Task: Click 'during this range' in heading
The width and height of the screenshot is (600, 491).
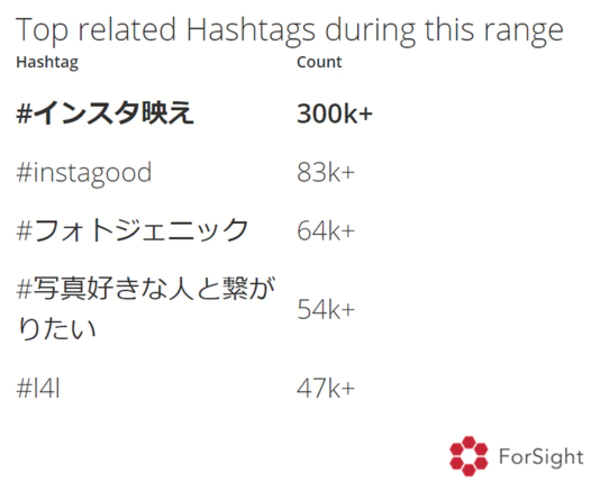Action: click(444, 31)
